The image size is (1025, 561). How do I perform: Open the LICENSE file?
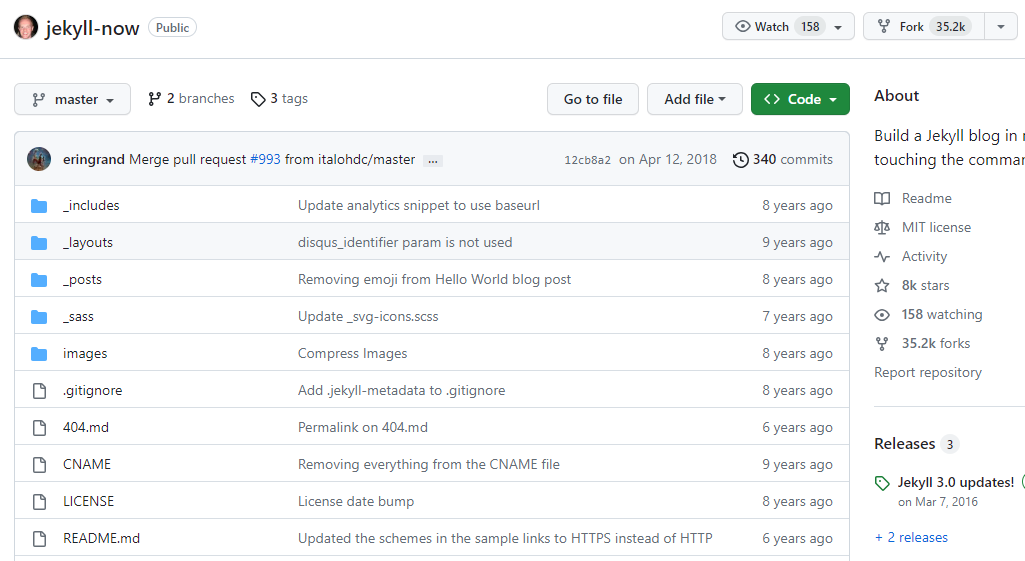click(88, 502)
